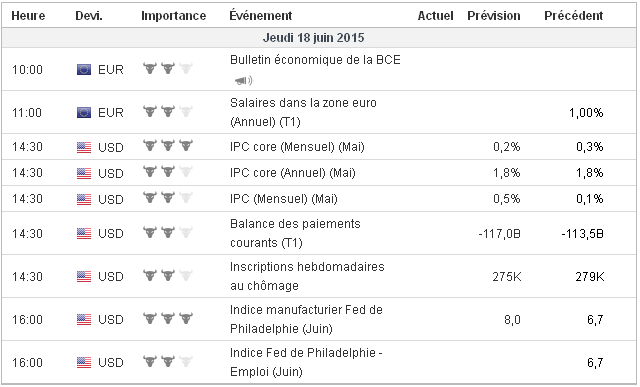
Task: Sort by the Importance column header
Action: coord(173,16)
